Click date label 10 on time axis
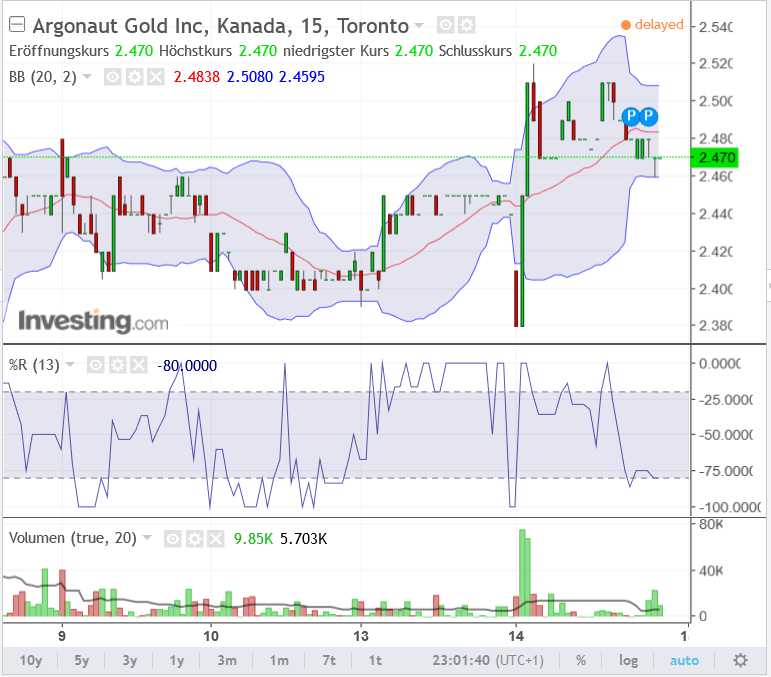 point(210,636)
